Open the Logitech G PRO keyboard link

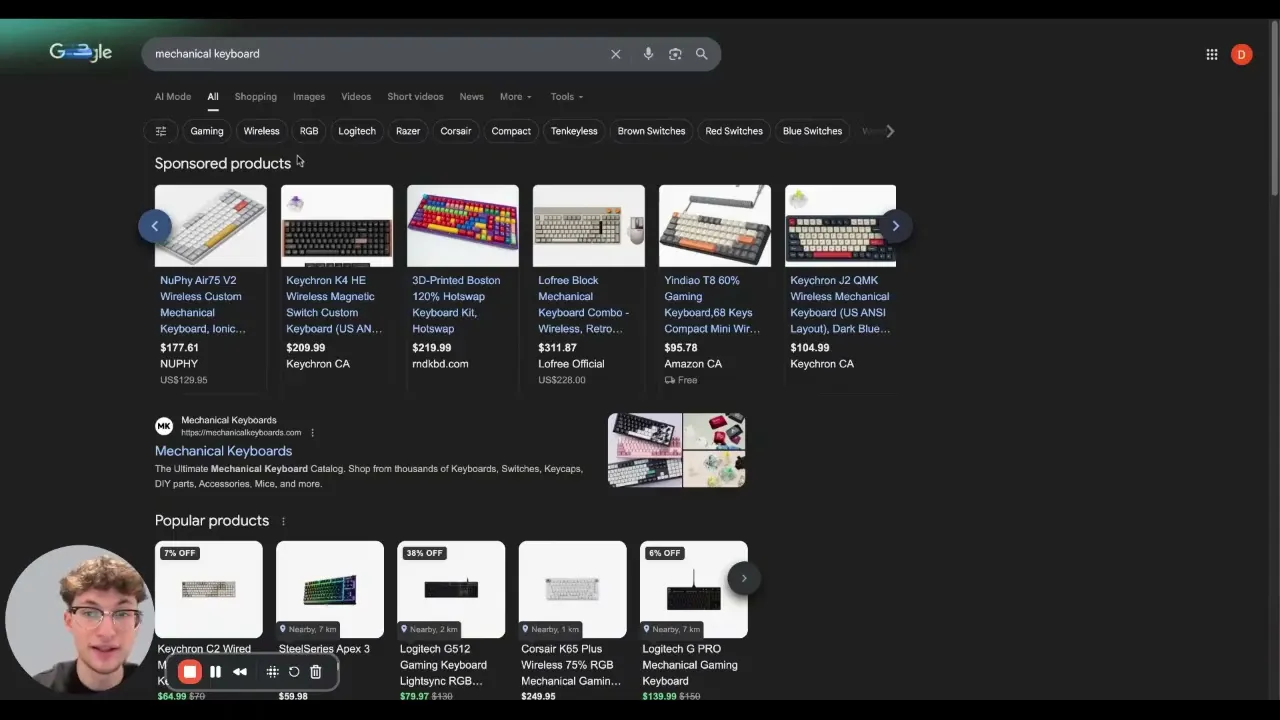690,665
